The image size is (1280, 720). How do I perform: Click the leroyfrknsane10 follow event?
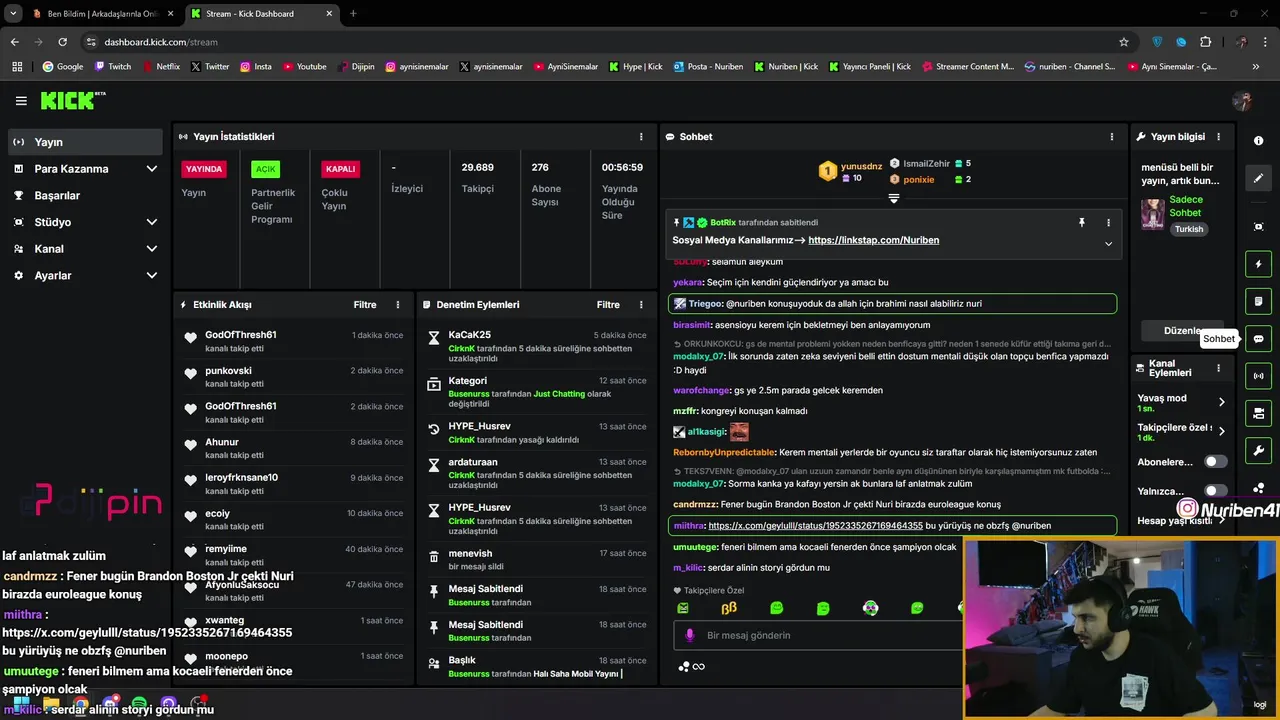pyautogui.click(x=293, y=483)
